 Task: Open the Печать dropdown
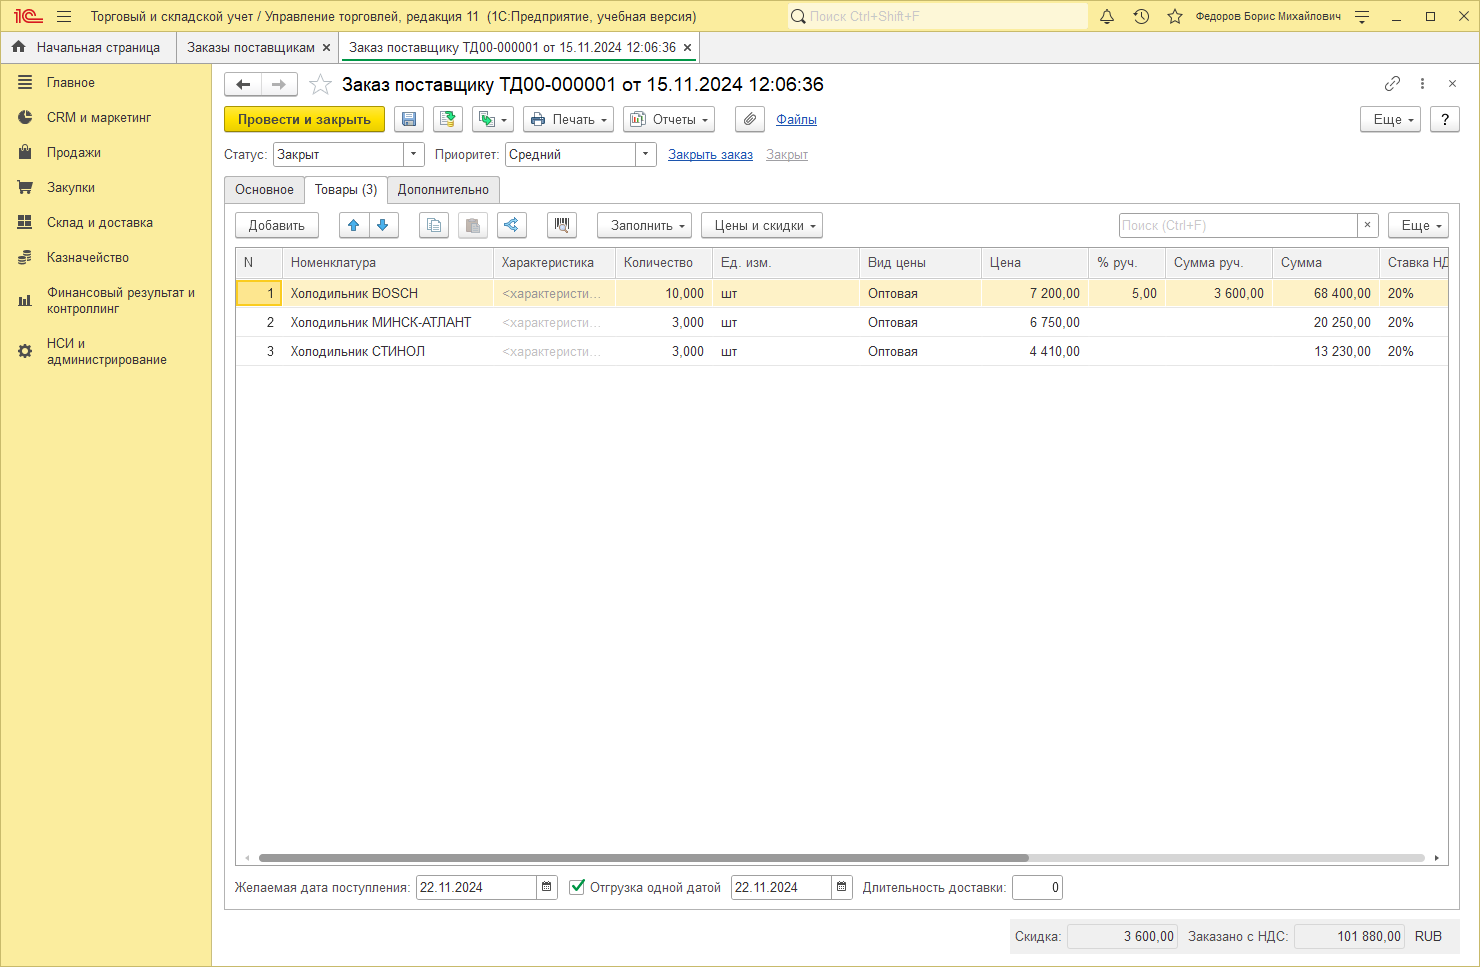point(568,119)
